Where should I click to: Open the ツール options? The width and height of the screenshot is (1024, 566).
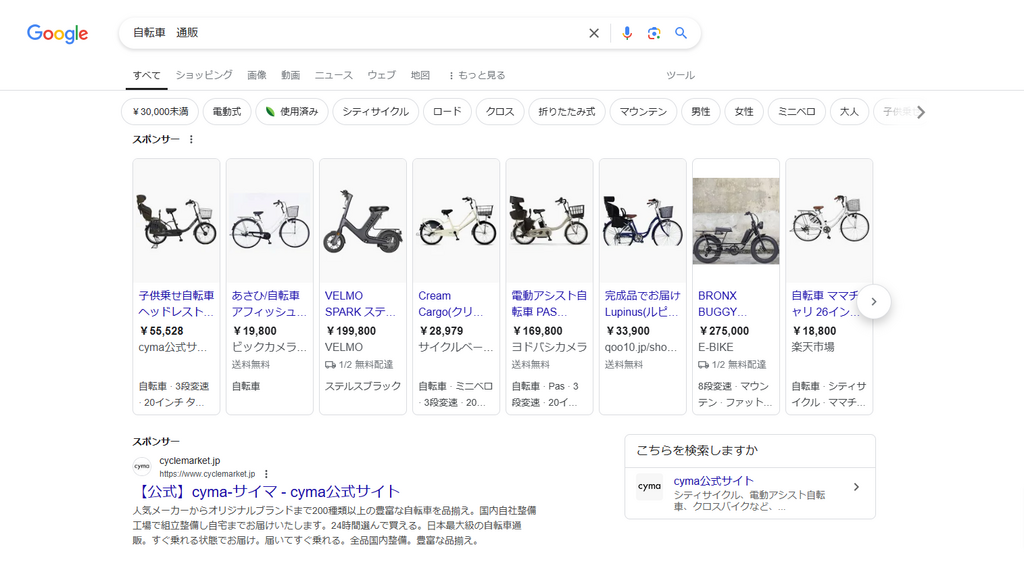point(680,75)
